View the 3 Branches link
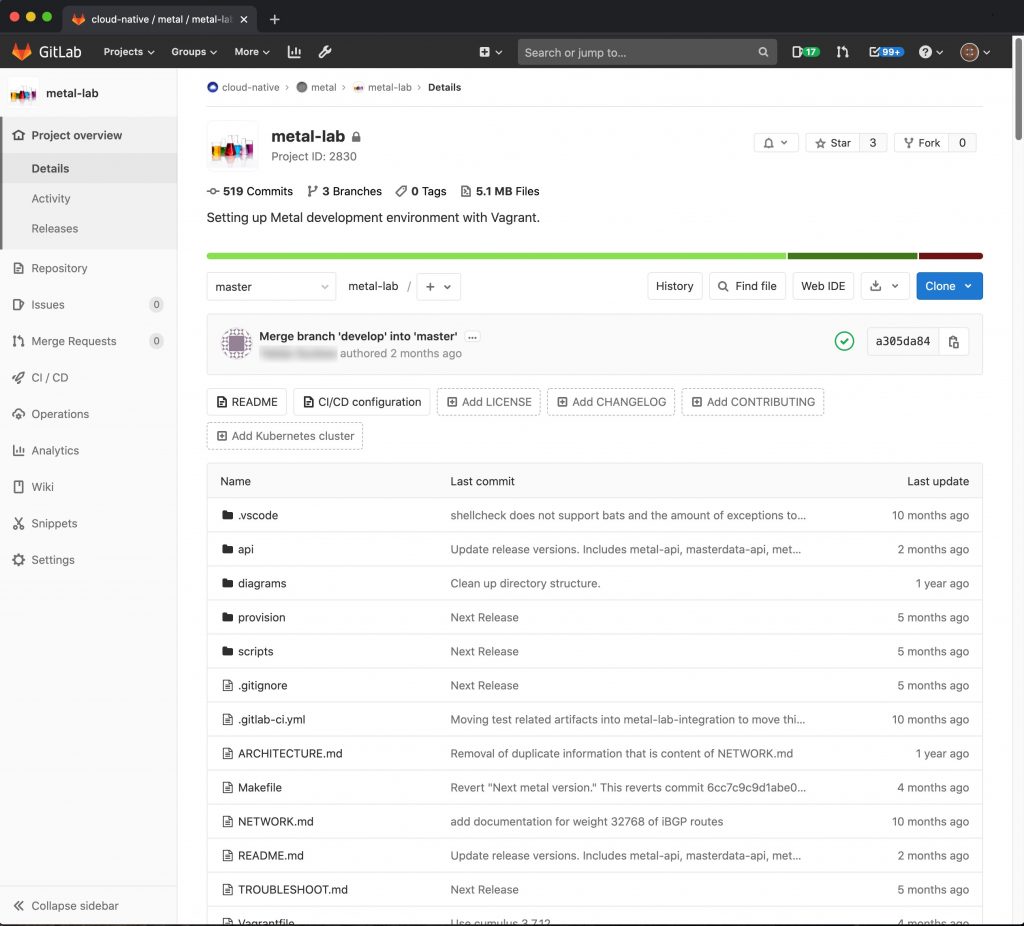The image size is (1024, 926). pos(344,191)
